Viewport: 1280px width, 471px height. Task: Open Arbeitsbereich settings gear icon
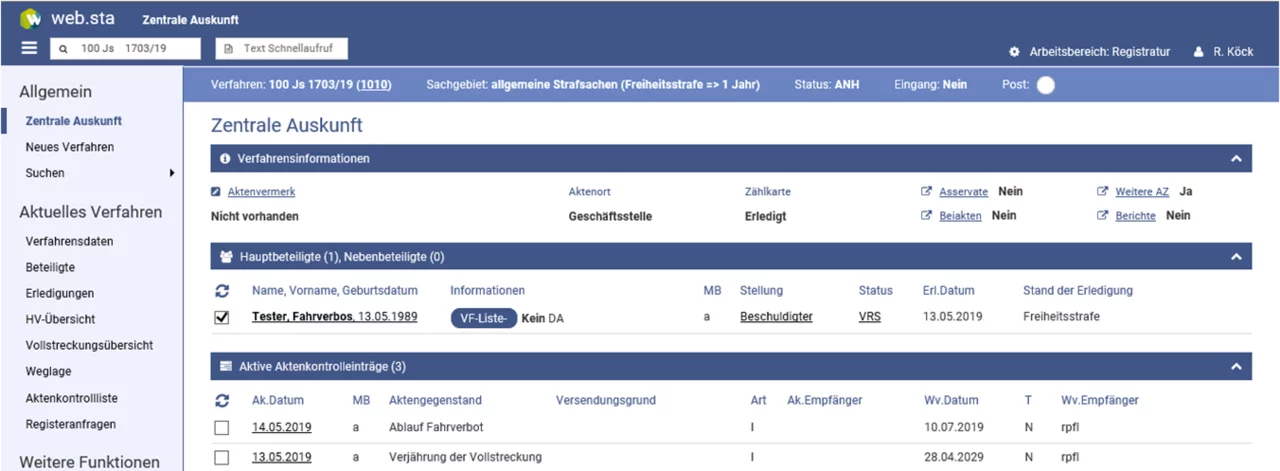(x=1014, y=51)
